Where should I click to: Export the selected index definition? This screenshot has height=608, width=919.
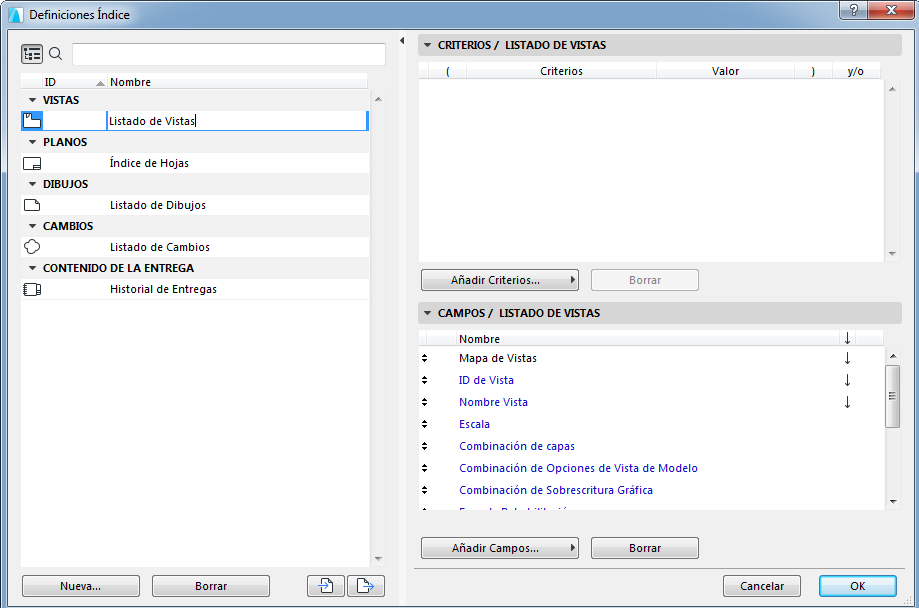(x=365, y=585)
